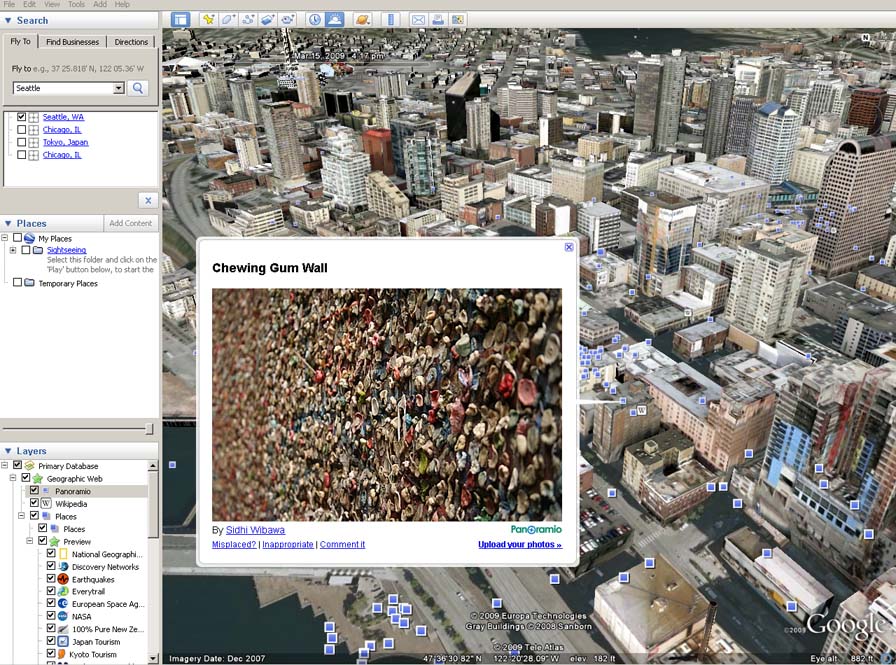Viewport: 896px width, 665px height.
Task: Uncheck the Japan Tourism layer checkbox
Action: tap(51, 641)
